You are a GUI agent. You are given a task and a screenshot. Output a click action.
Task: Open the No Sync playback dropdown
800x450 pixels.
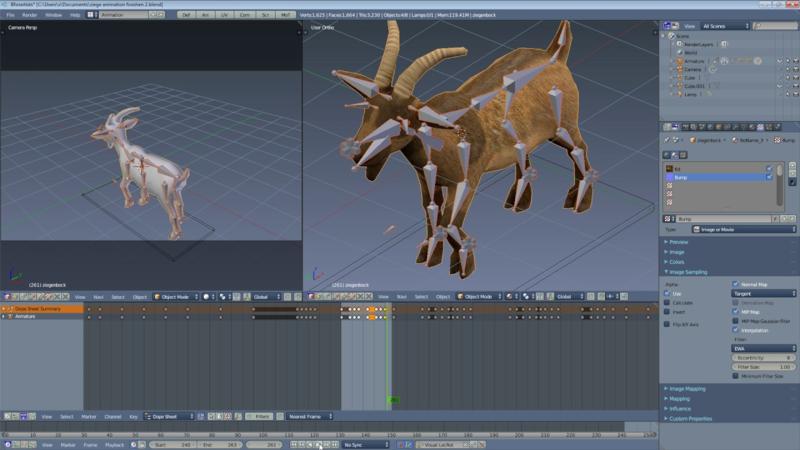365,445
